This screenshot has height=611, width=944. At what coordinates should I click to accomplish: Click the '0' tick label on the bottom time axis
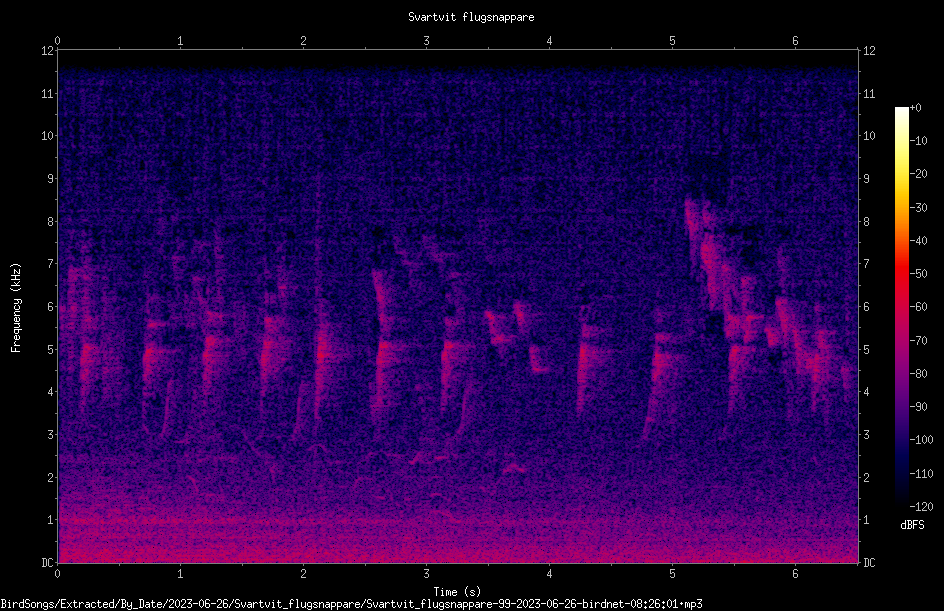pos(58,574)
